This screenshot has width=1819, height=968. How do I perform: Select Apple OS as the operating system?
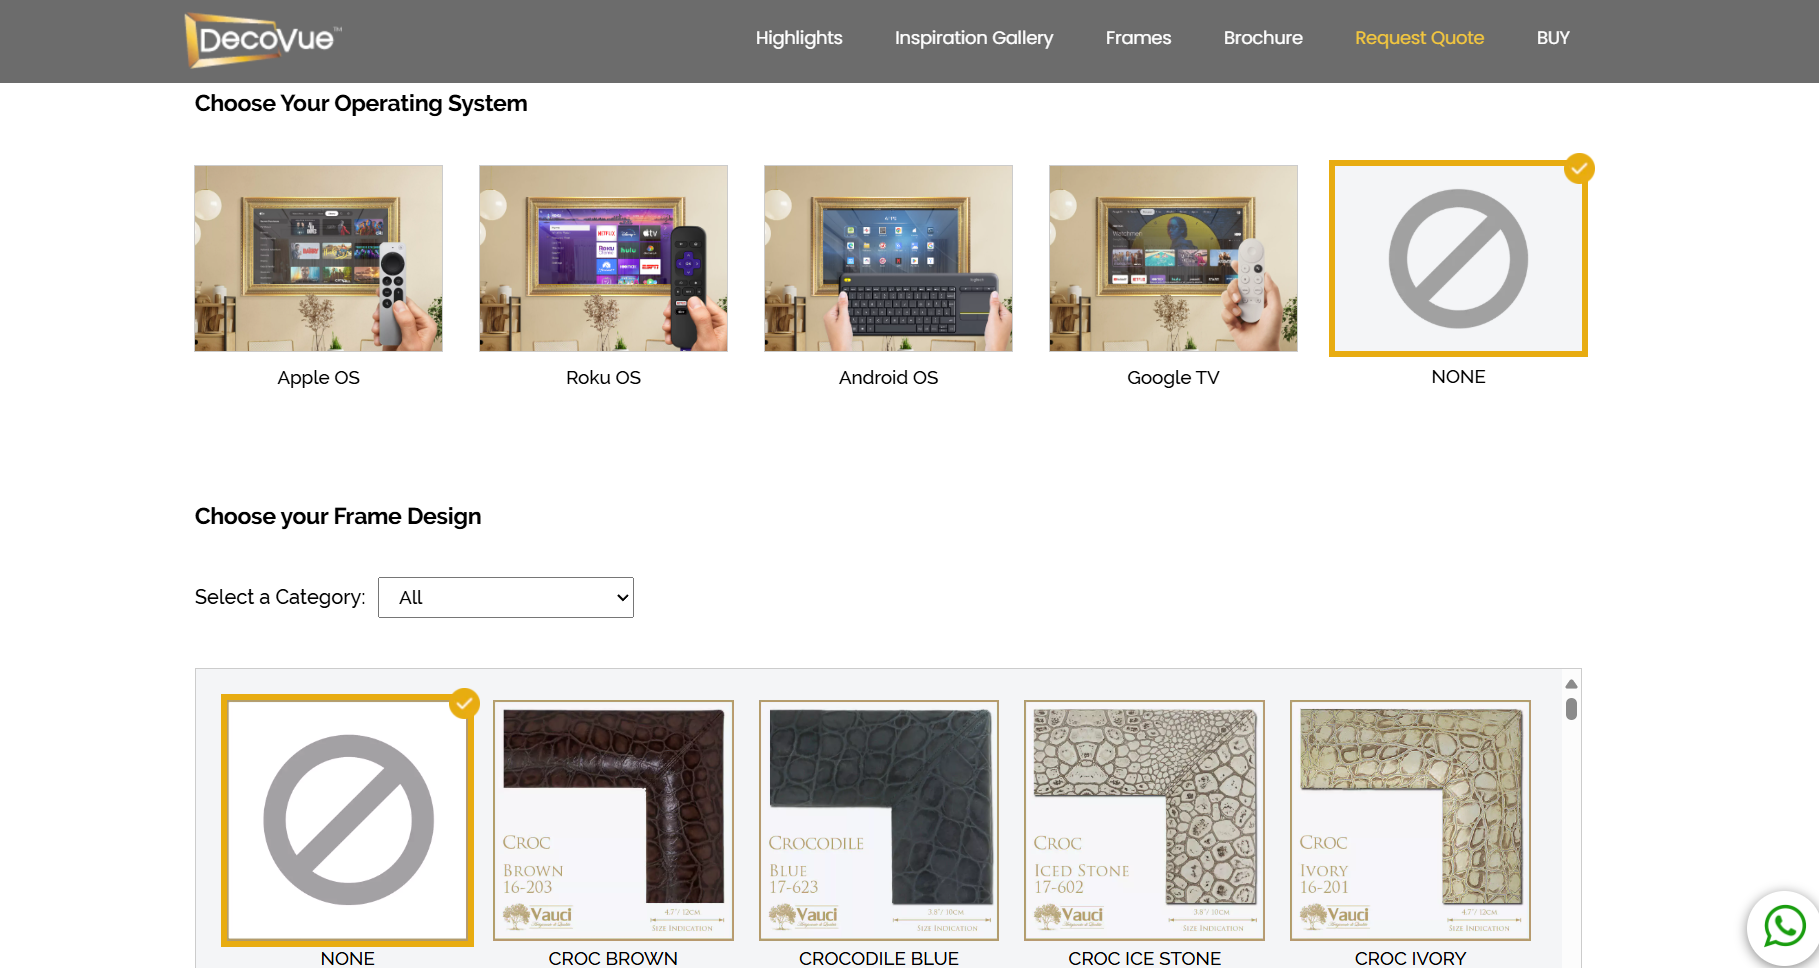point(318,258)
